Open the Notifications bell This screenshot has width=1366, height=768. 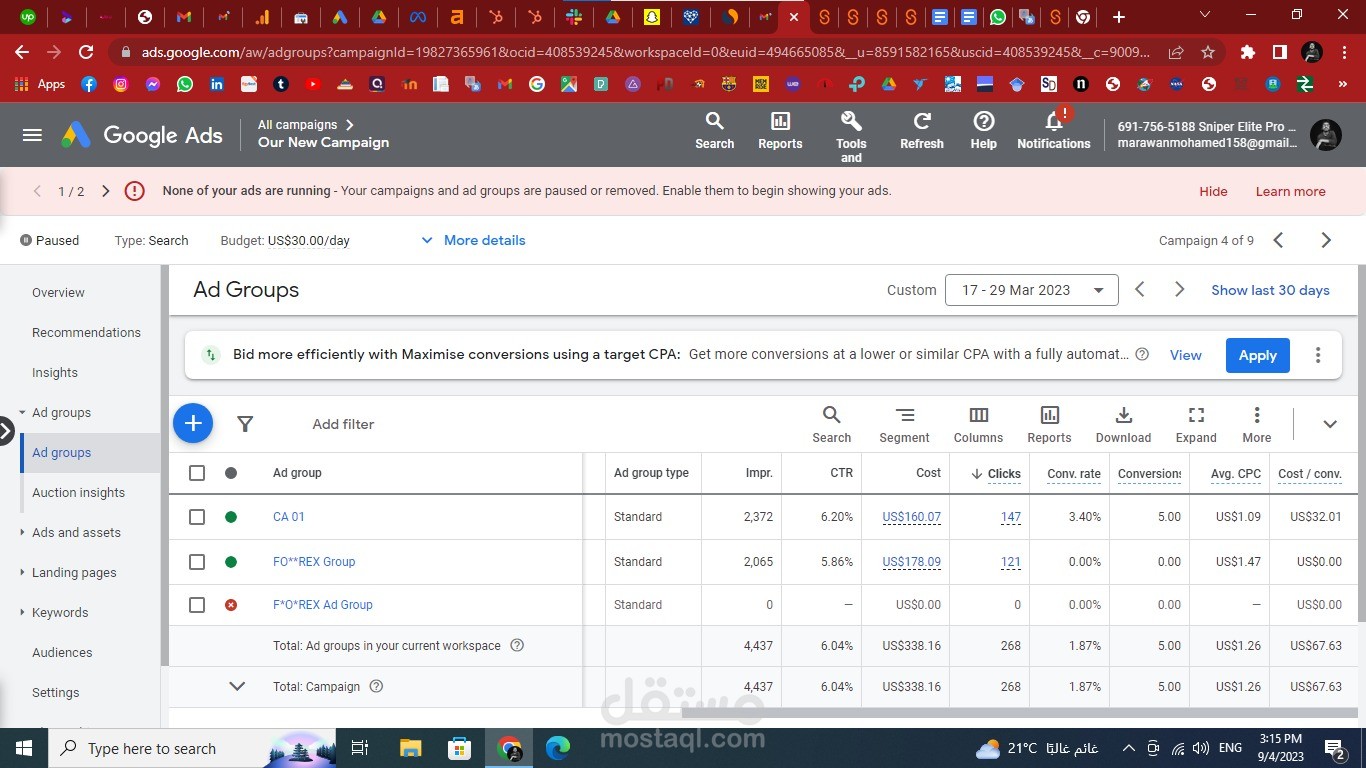point(1054,131)
